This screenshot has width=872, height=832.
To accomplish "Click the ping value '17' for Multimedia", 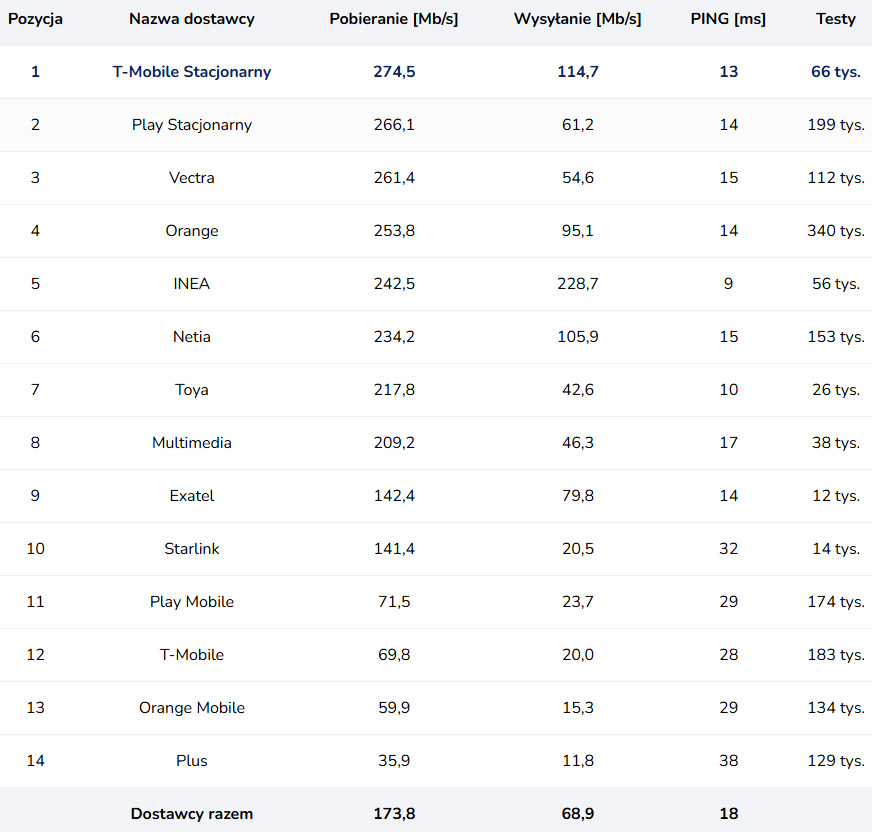I will click(x=729, y=443).
